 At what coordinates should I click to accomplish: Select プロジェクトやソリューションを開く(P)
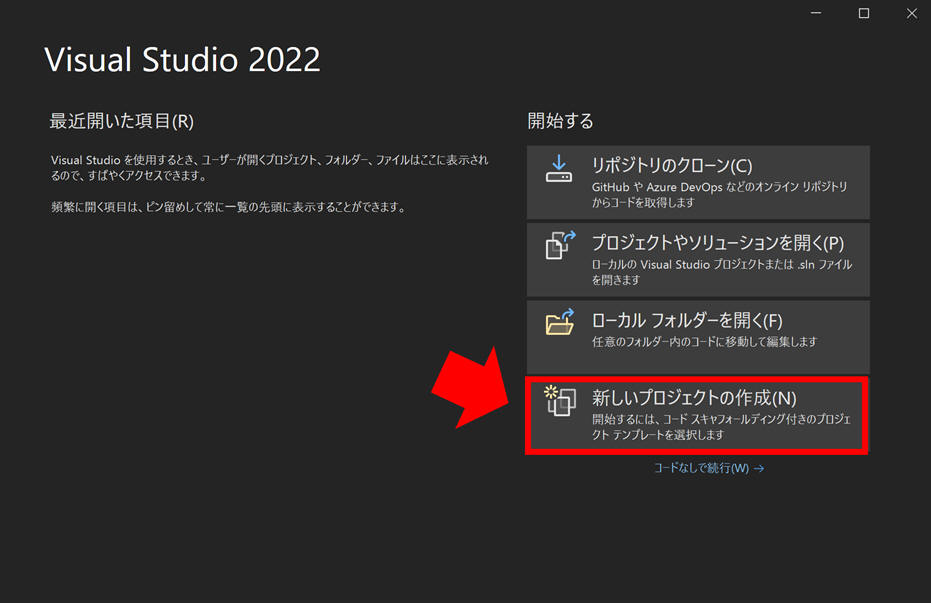click(698, 260)
